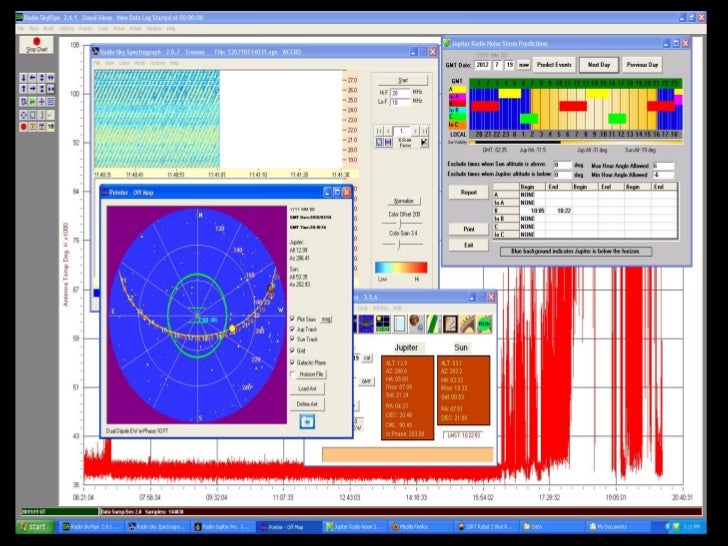
Task: Click the Stop Chart button in SkyPipe
Action: (x=37, y=45)
